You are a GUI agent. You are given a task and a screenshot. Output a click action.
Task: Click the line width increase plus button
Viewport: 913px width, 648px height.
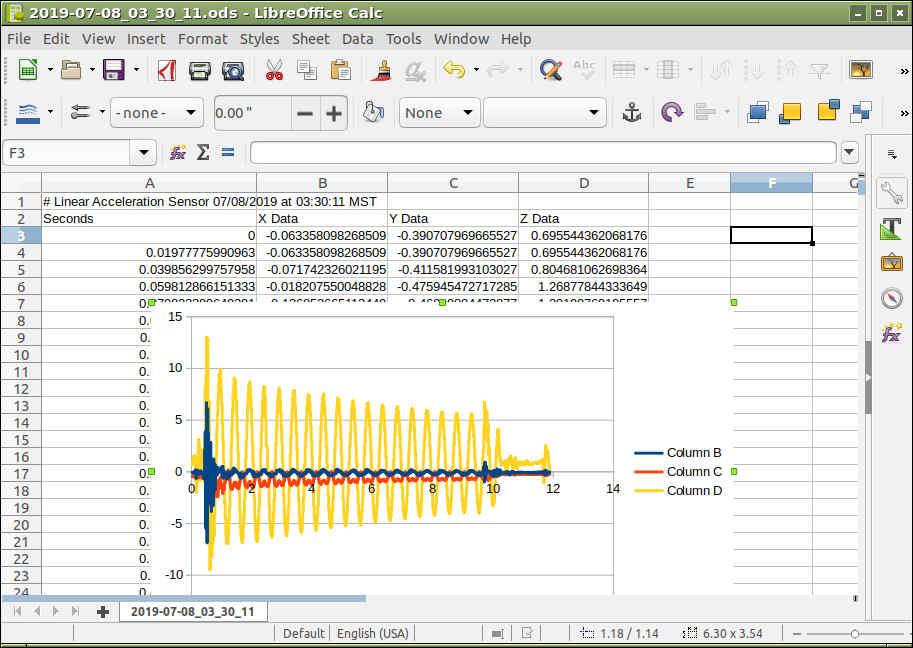333,113
